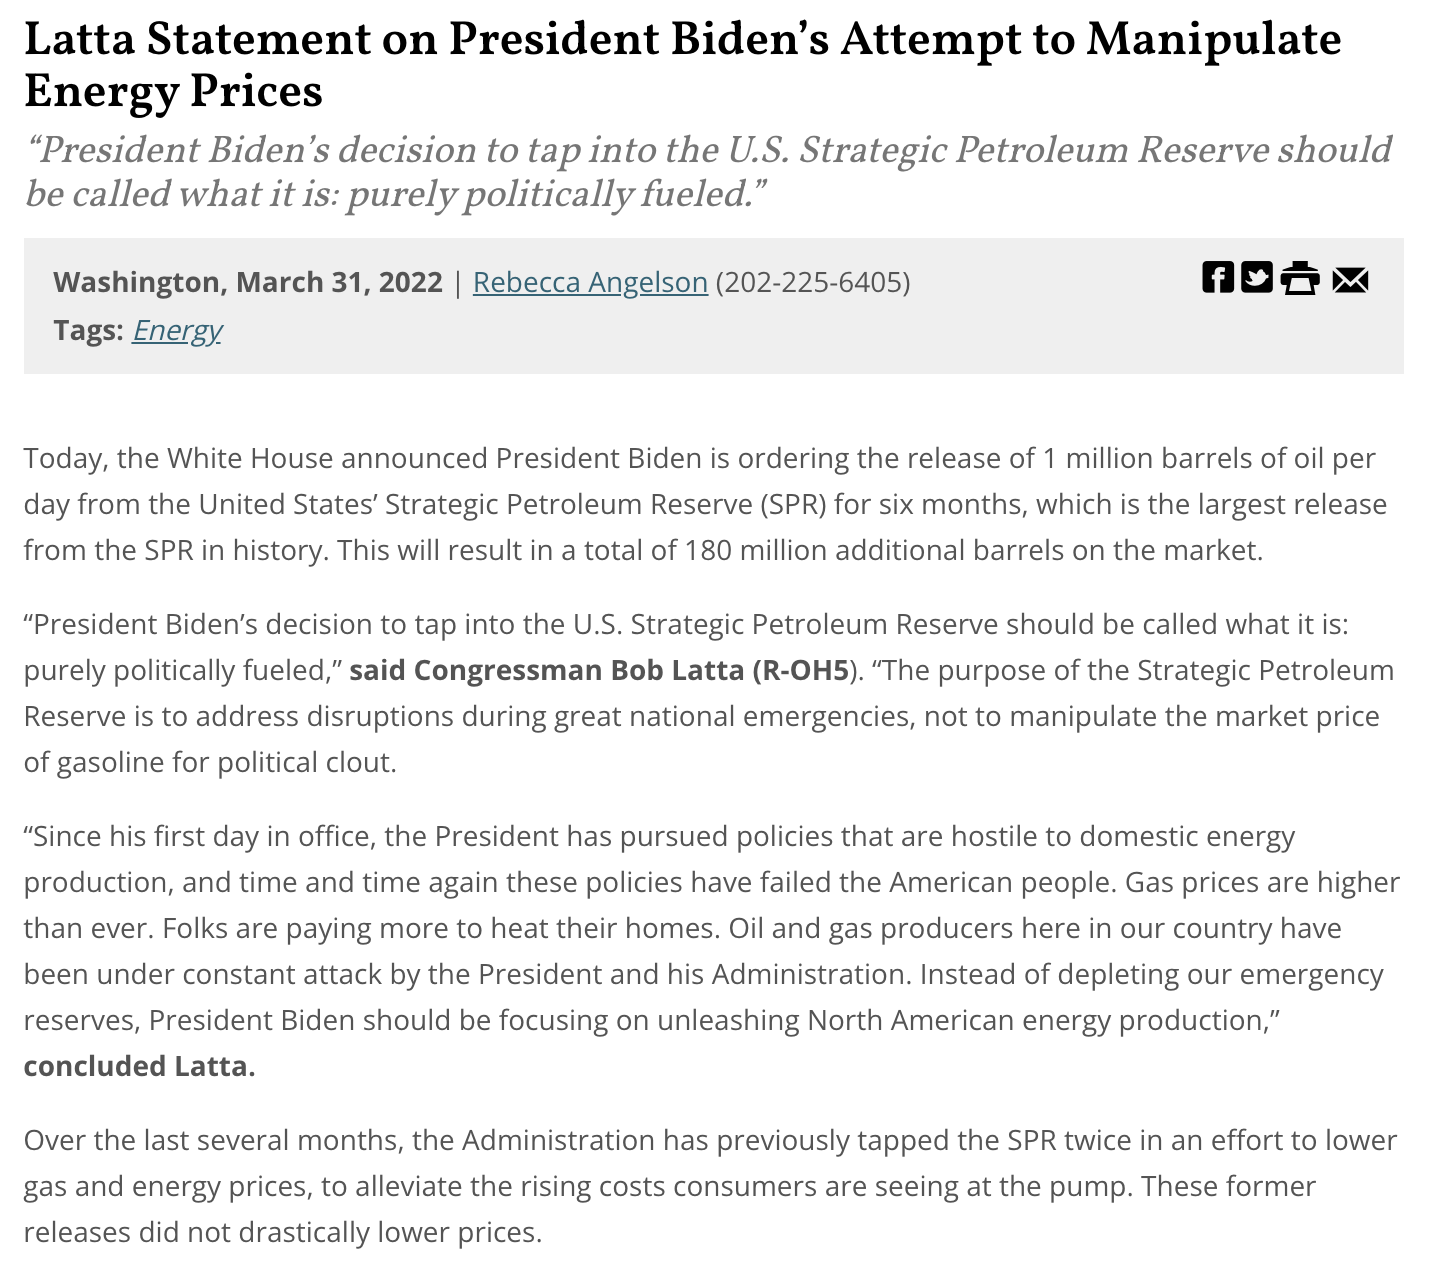Share the statement on Facebook
This screenshot has height=1276, width=1432.
[1217, 278]
